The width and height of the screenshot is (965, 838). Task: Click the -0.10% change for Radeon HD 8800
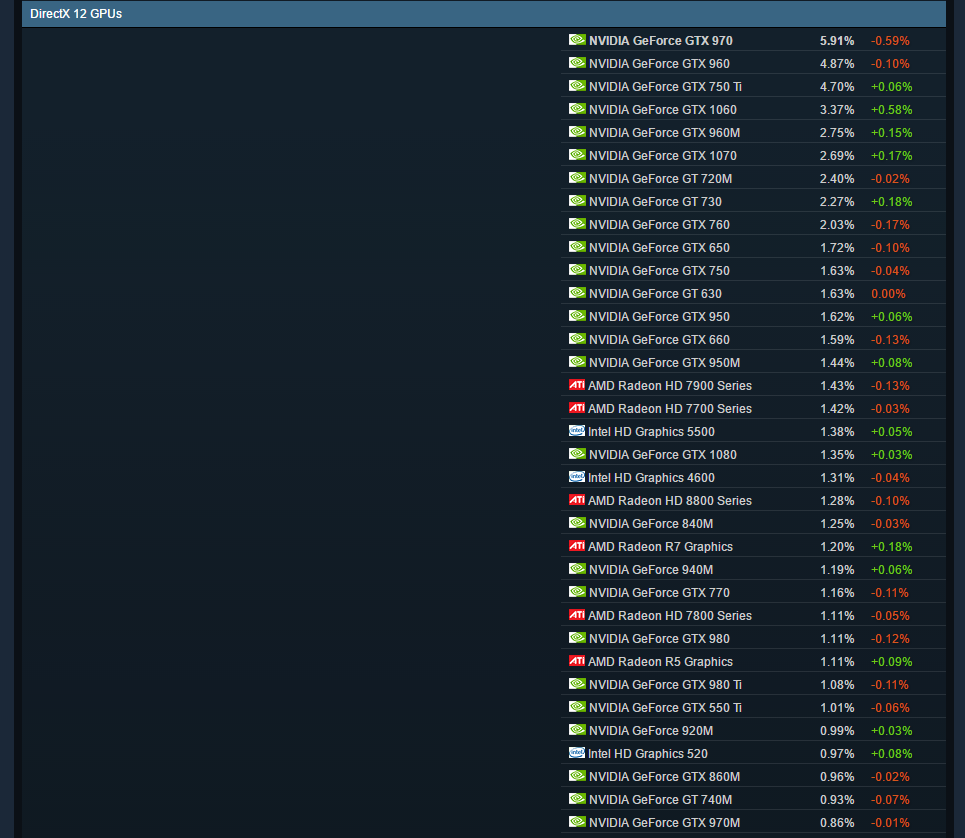[x=890, y=501]
